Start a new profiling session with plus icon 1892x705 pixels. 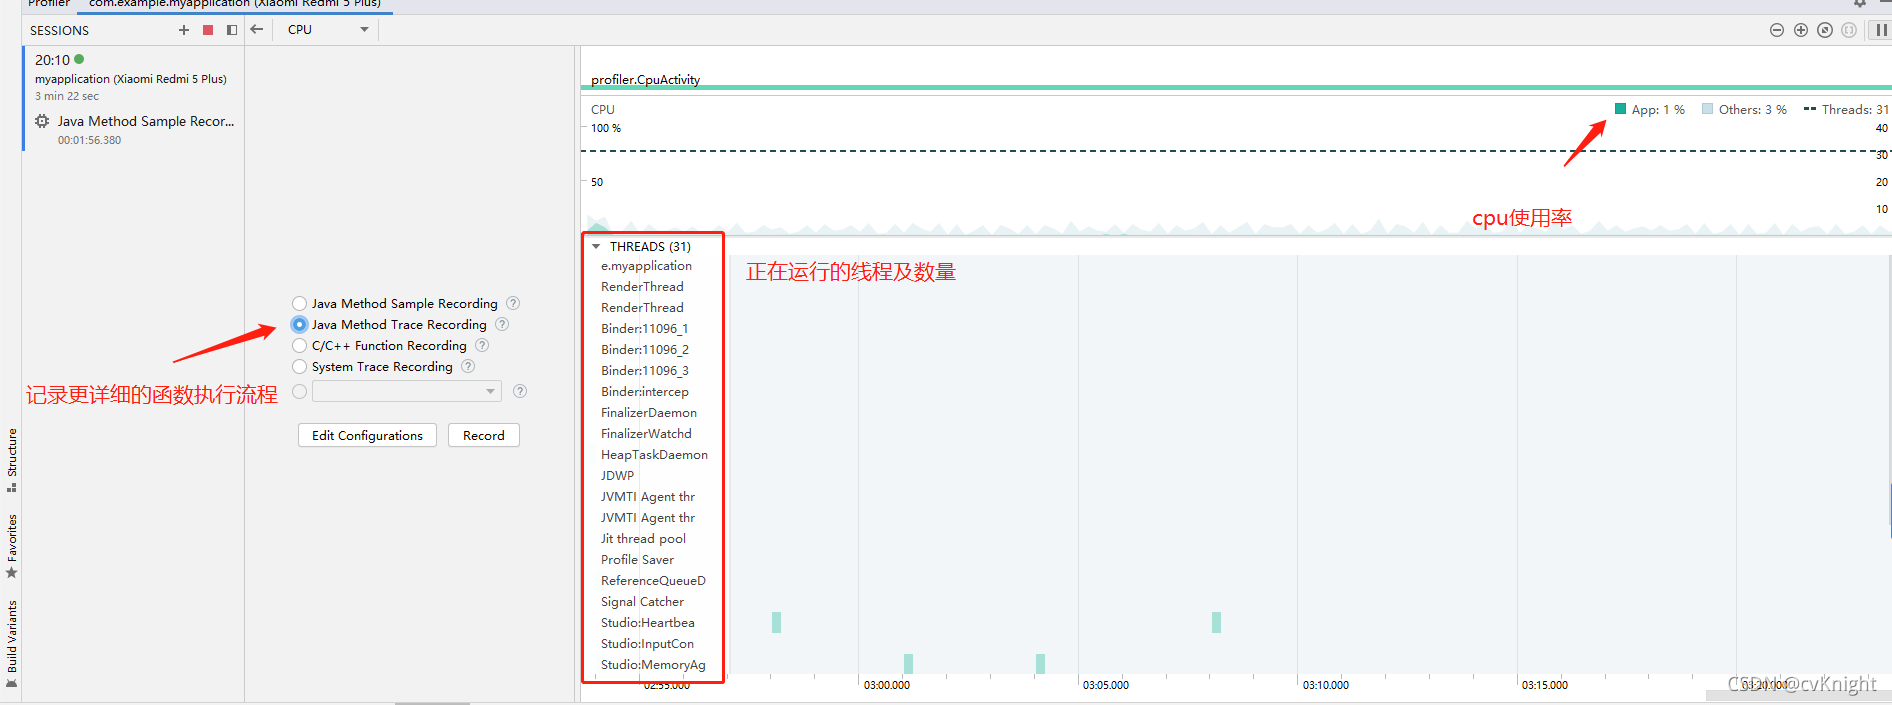[x=184, y=30]
